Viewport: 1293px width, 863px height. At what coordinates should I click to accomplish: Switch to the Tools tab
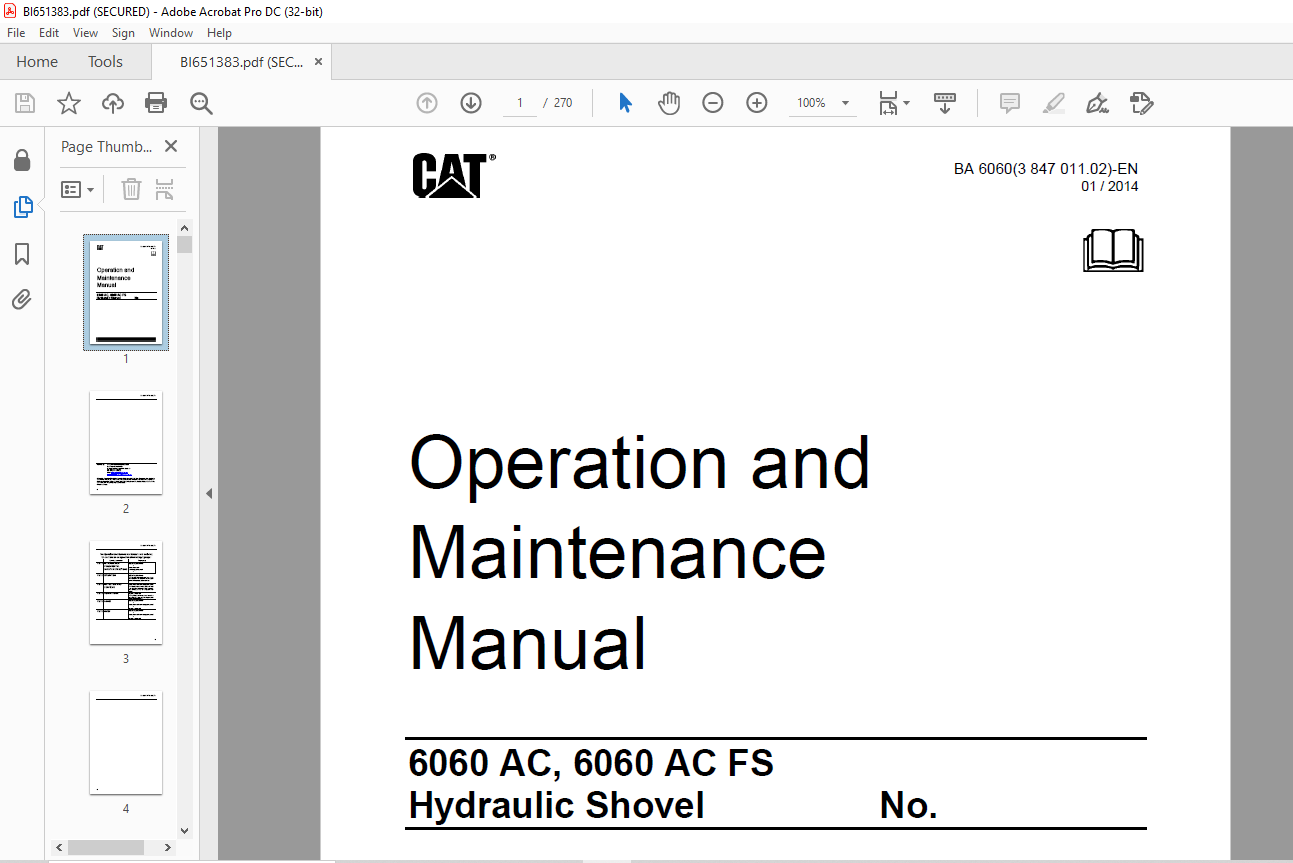point(105,62)
